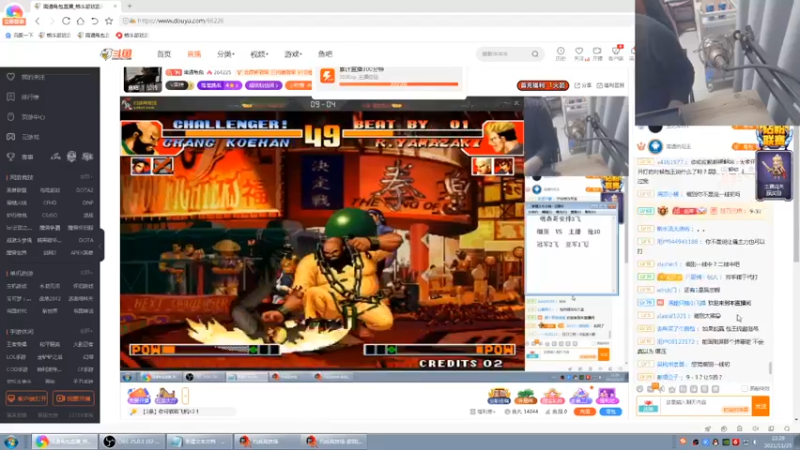Open the Windows Start button
Image resolution: width=800 pixels, height=450 pixels.
tap(11, 441)
